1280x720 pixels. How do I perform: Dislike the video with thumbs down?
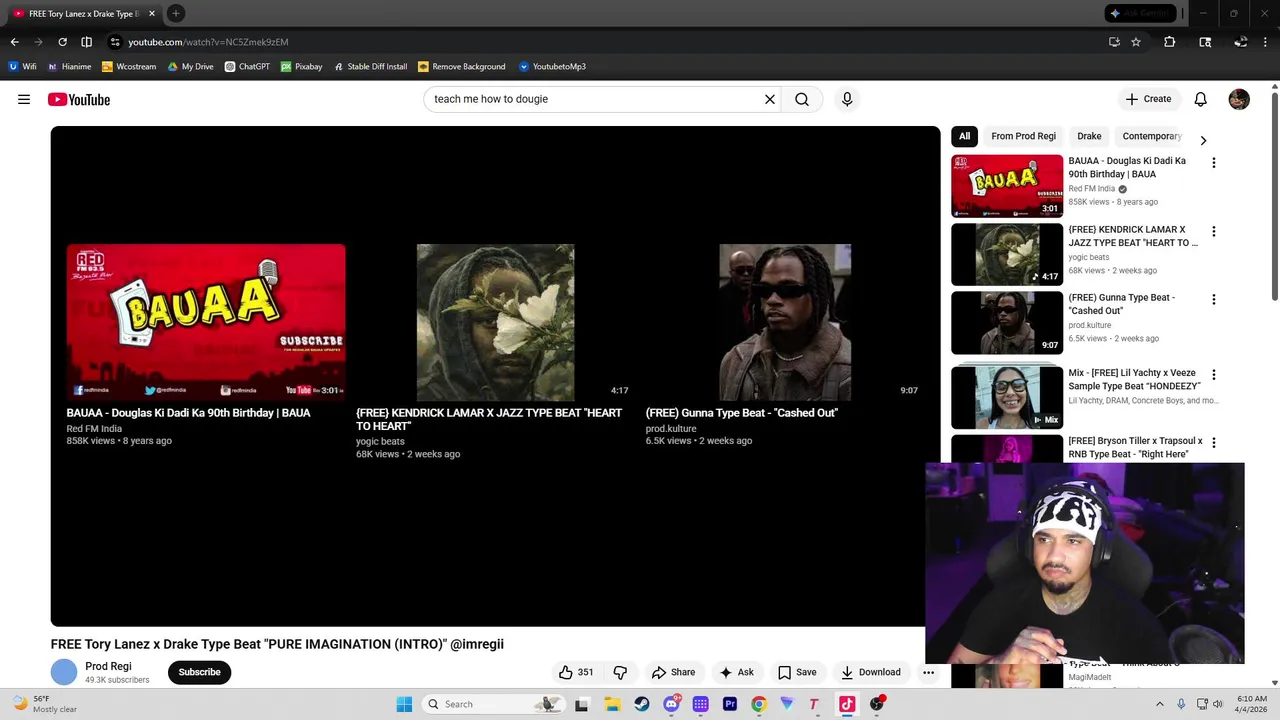coord(620,672)
